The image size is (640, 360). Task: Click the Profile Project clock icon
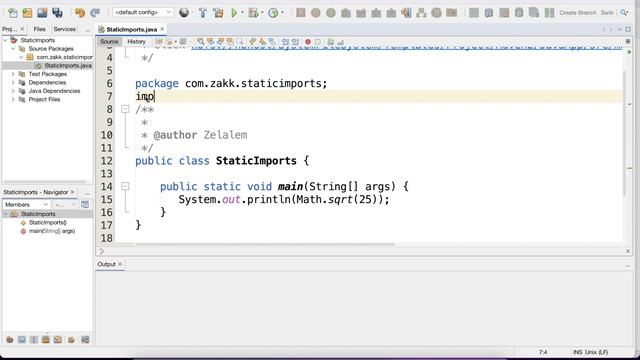click(x=273, y=13)
